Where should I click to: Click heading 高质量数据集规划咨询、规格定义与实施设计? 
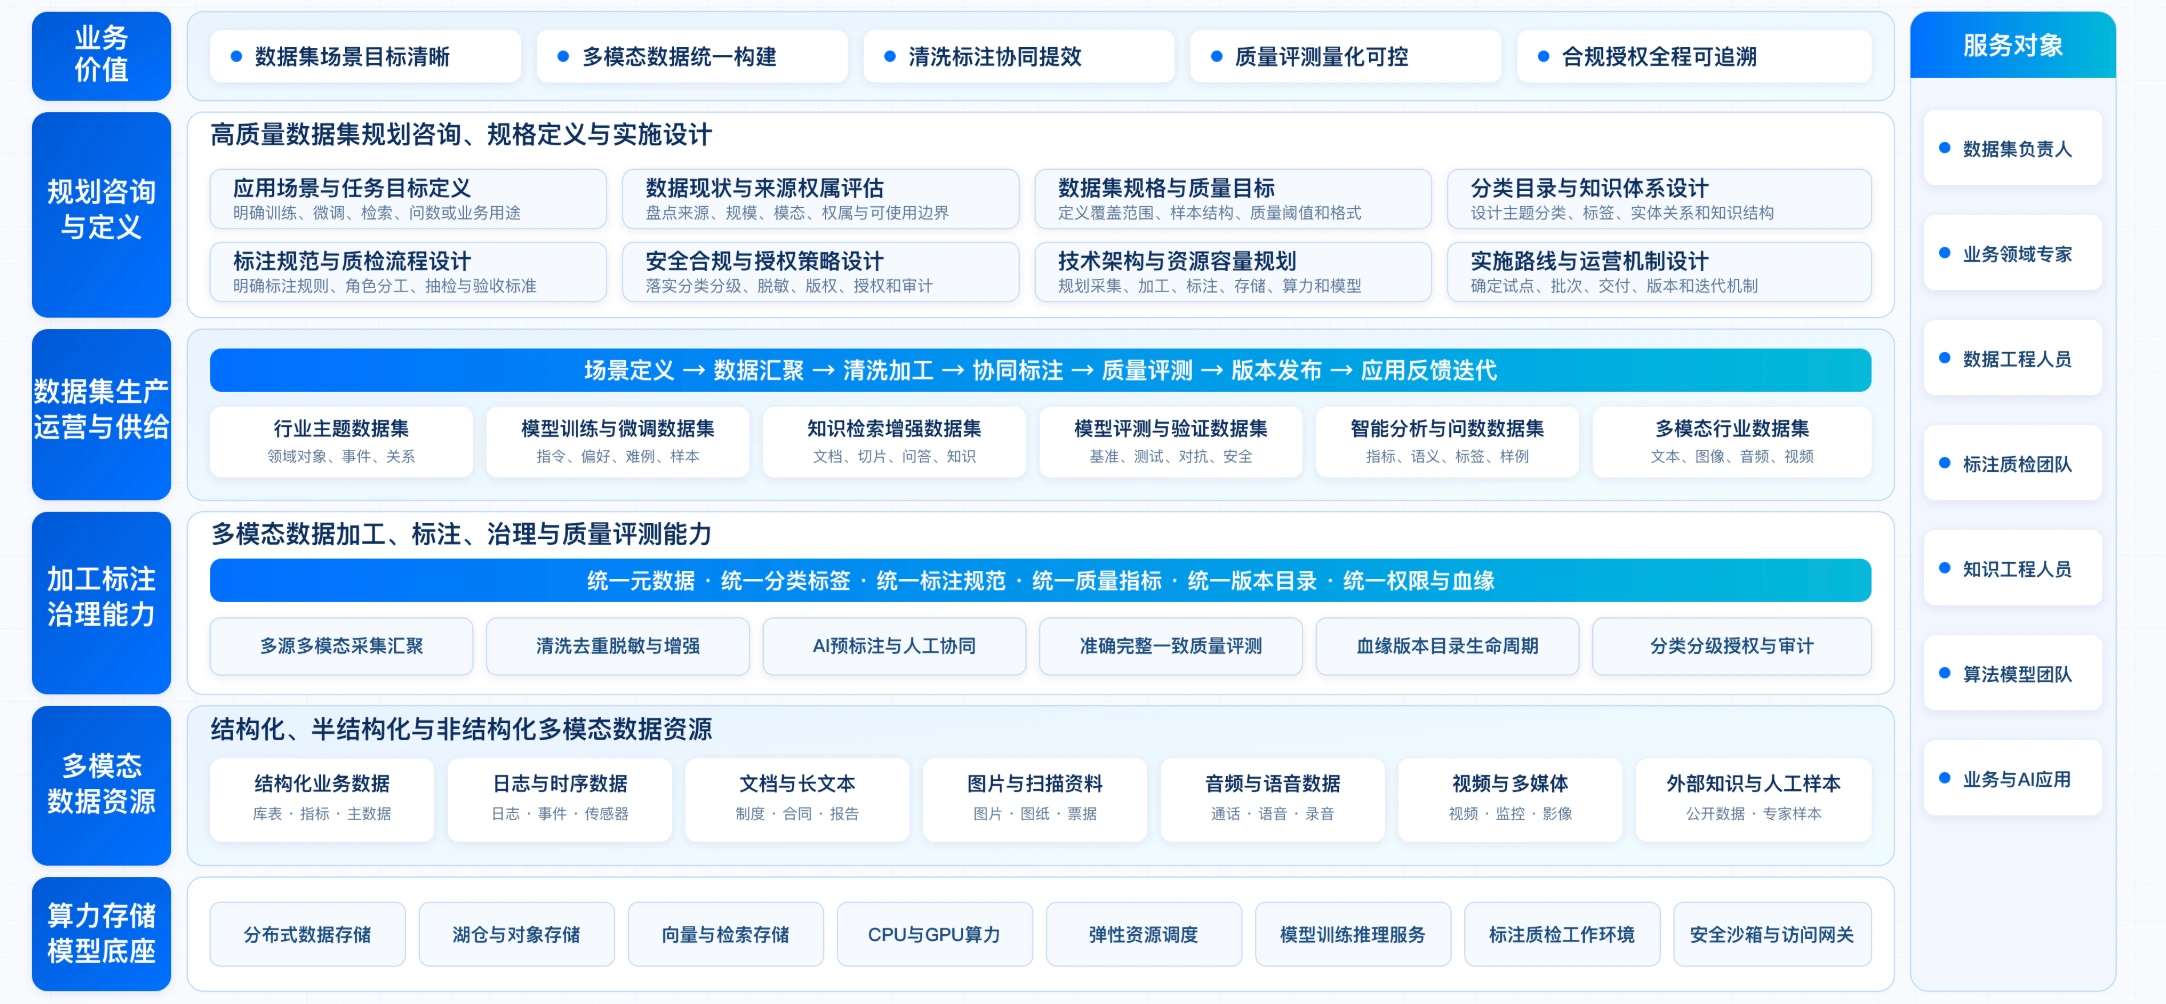click(x=461, y=134)
